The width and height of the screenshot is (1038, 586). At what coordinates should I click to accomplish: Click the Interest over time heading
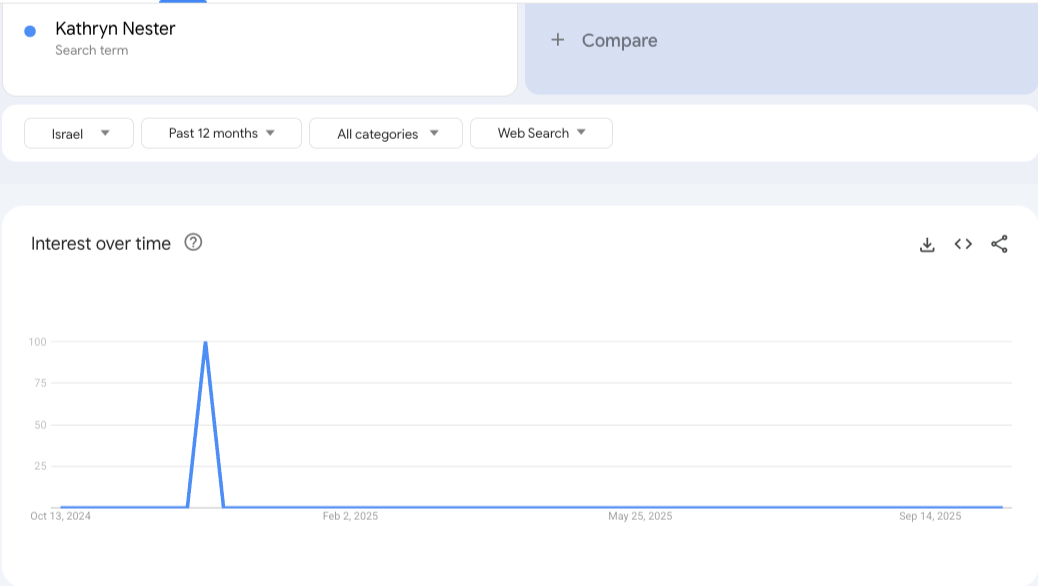101,243
